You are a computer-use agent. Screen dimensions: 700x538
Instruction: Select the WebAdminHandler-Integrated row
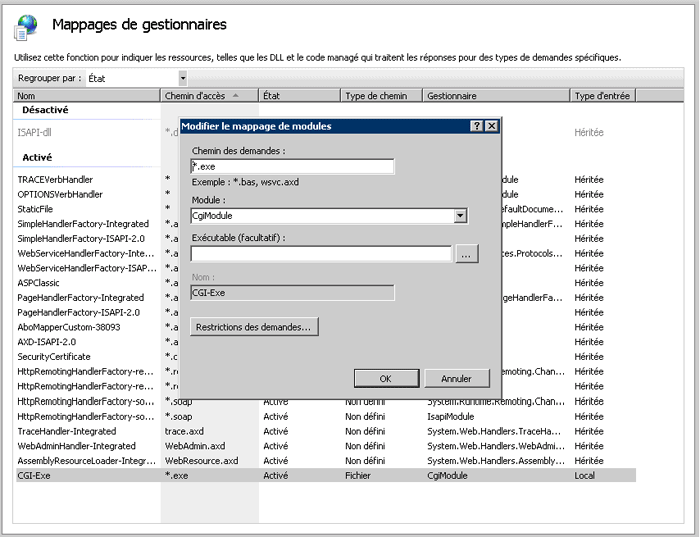point(76,446)
